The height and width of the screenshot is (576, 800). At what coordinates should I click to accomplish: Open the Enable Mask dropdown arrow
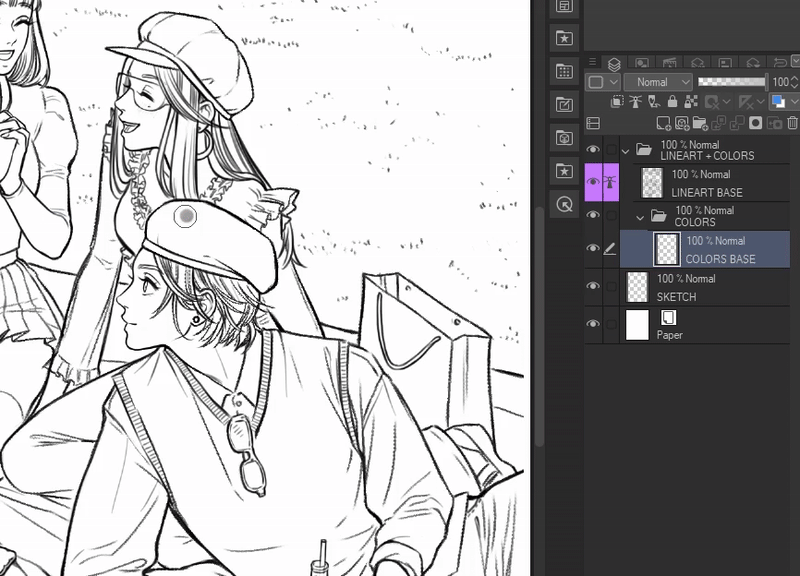coord(726,102)
